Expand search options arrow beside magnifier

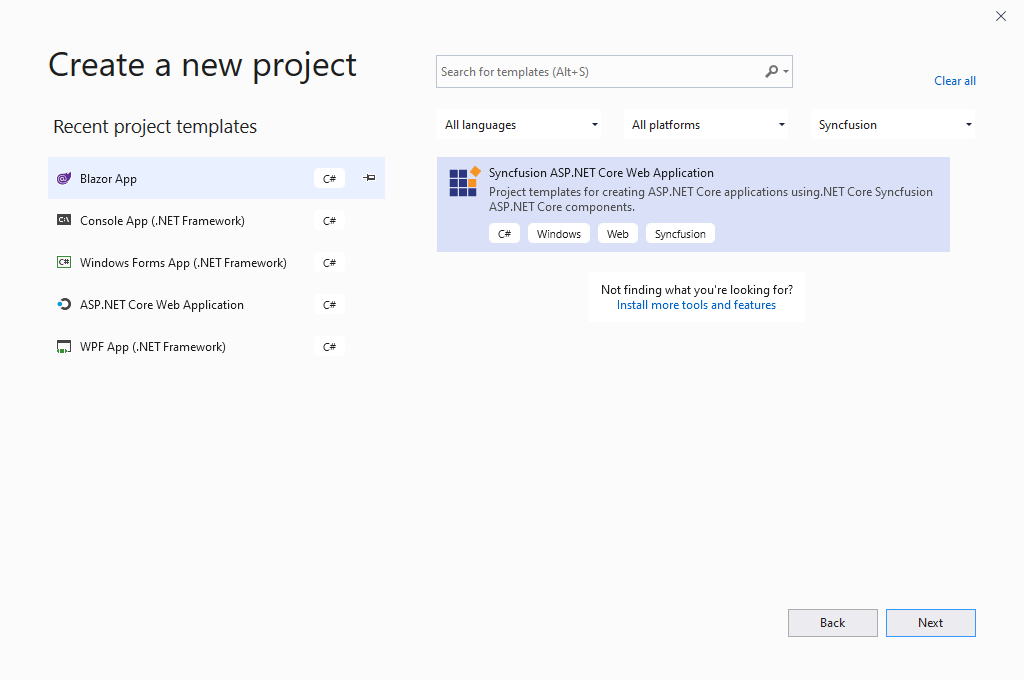pos(786,71)
